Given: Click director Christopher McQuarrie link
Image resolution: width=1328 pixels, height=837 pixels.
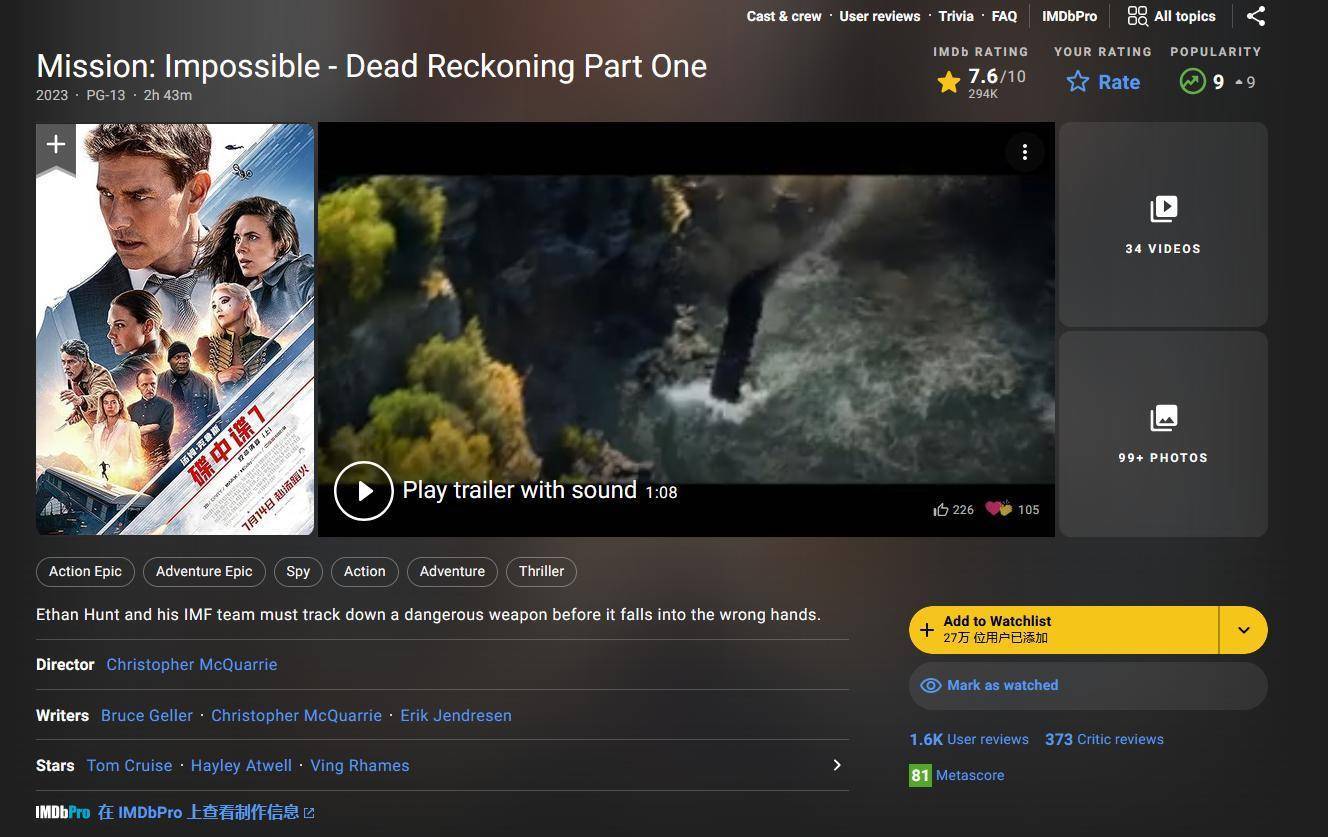Looking at the screenshot, I should point(192,665).
